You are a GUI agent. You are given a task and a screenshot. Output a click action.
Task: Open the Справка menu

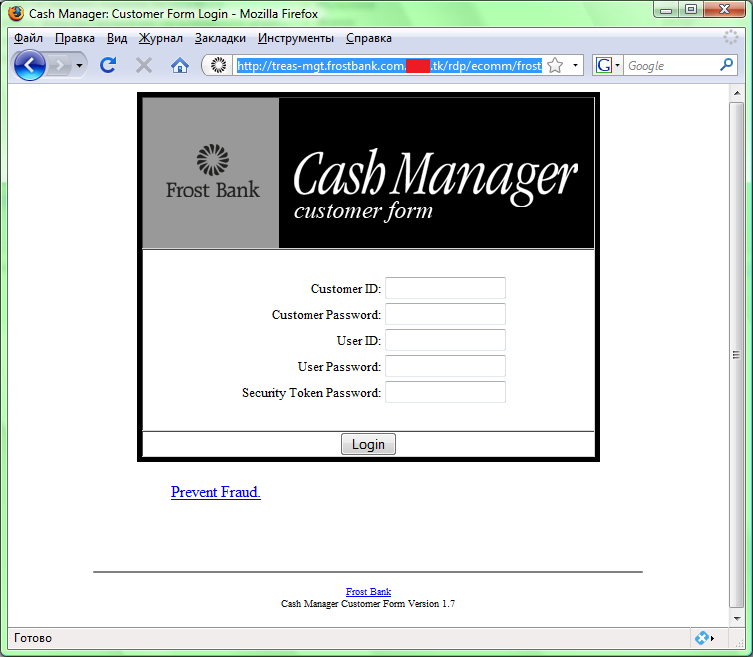click(x=369, y=38)
